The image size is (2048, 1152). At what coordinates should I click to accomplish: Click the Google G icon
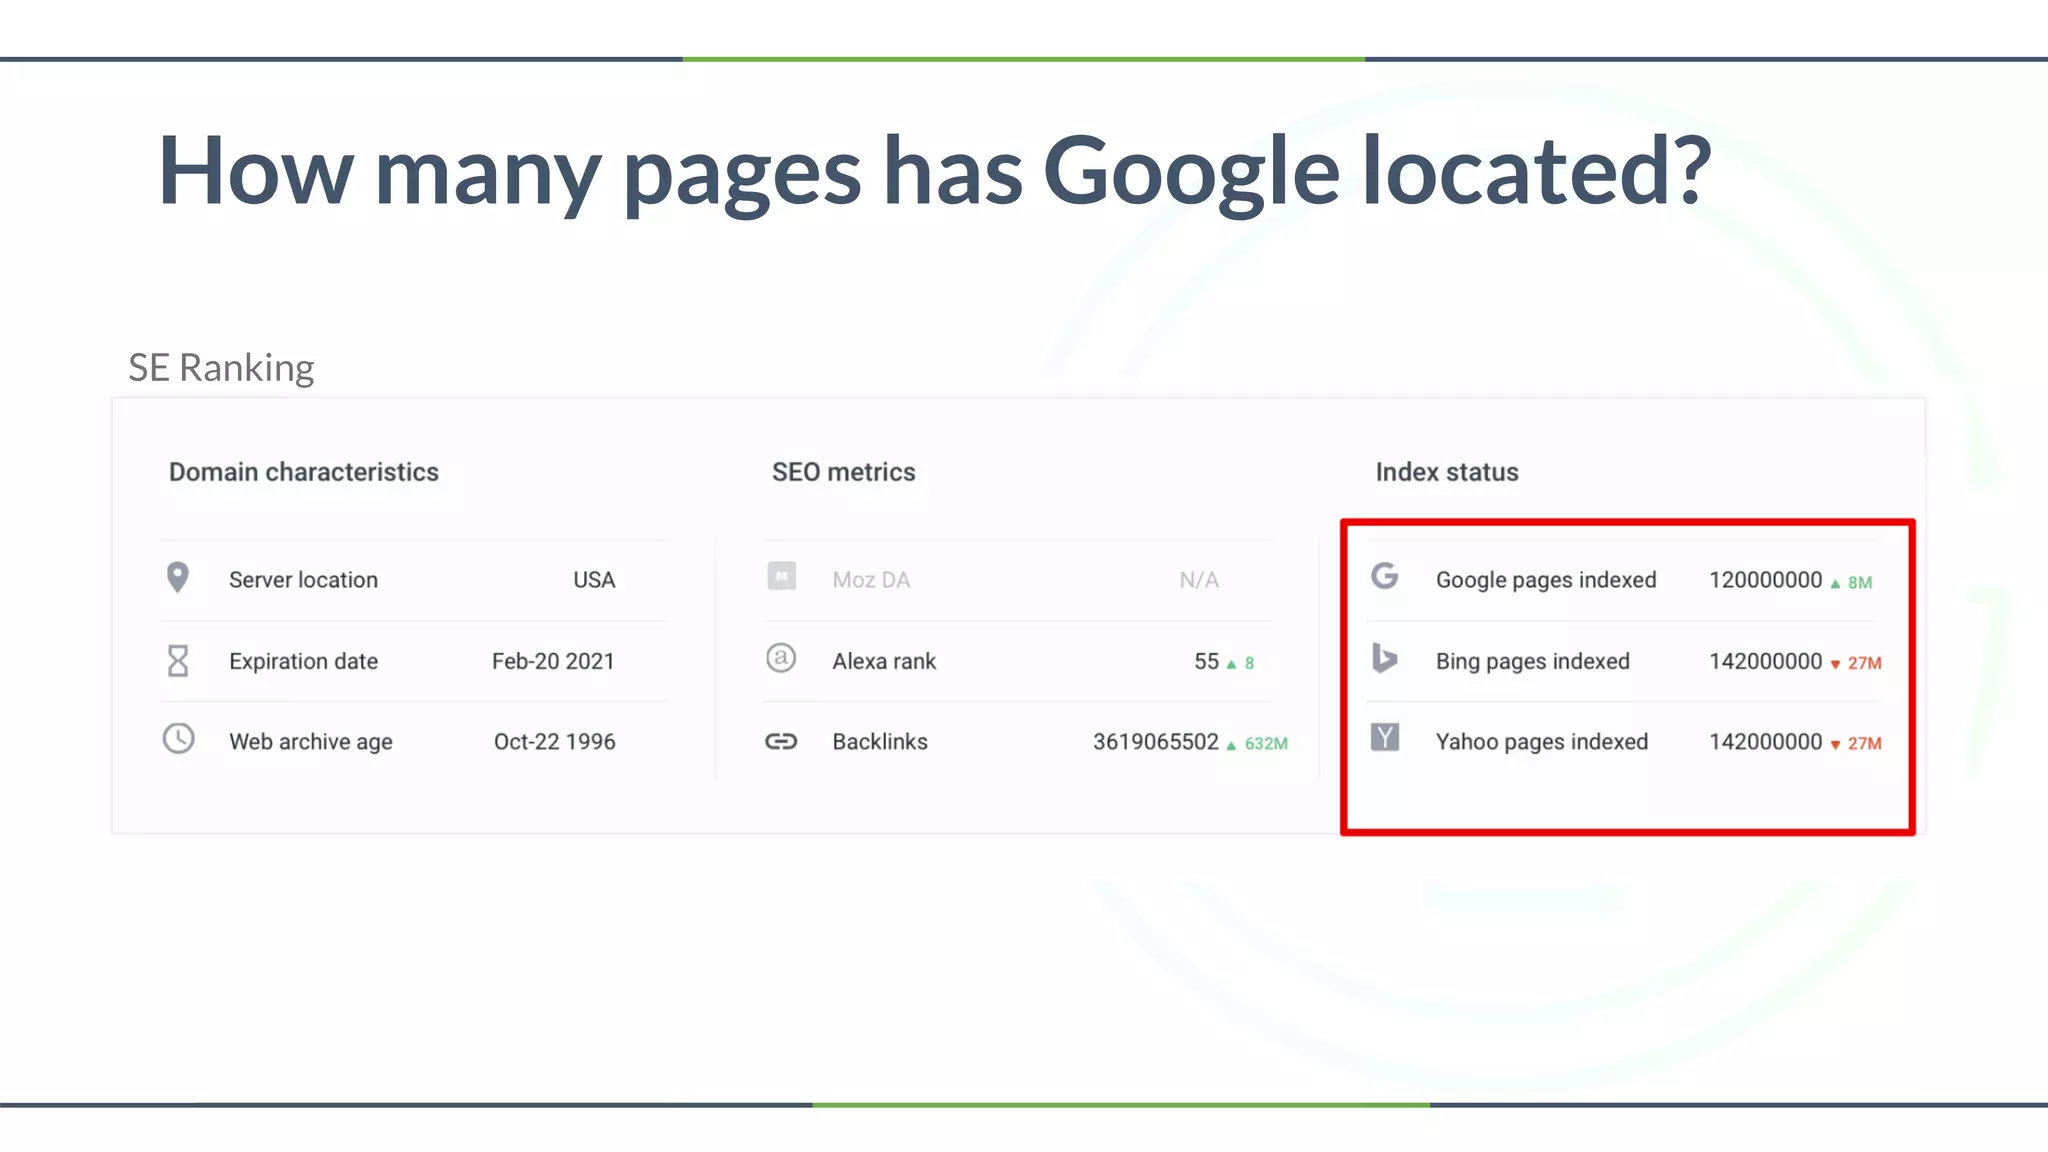[1385, 576]
